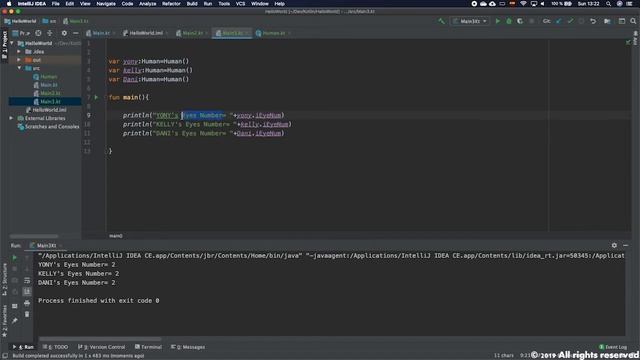Click the pin tab icon in Run panel

click(x=15, y=321)
